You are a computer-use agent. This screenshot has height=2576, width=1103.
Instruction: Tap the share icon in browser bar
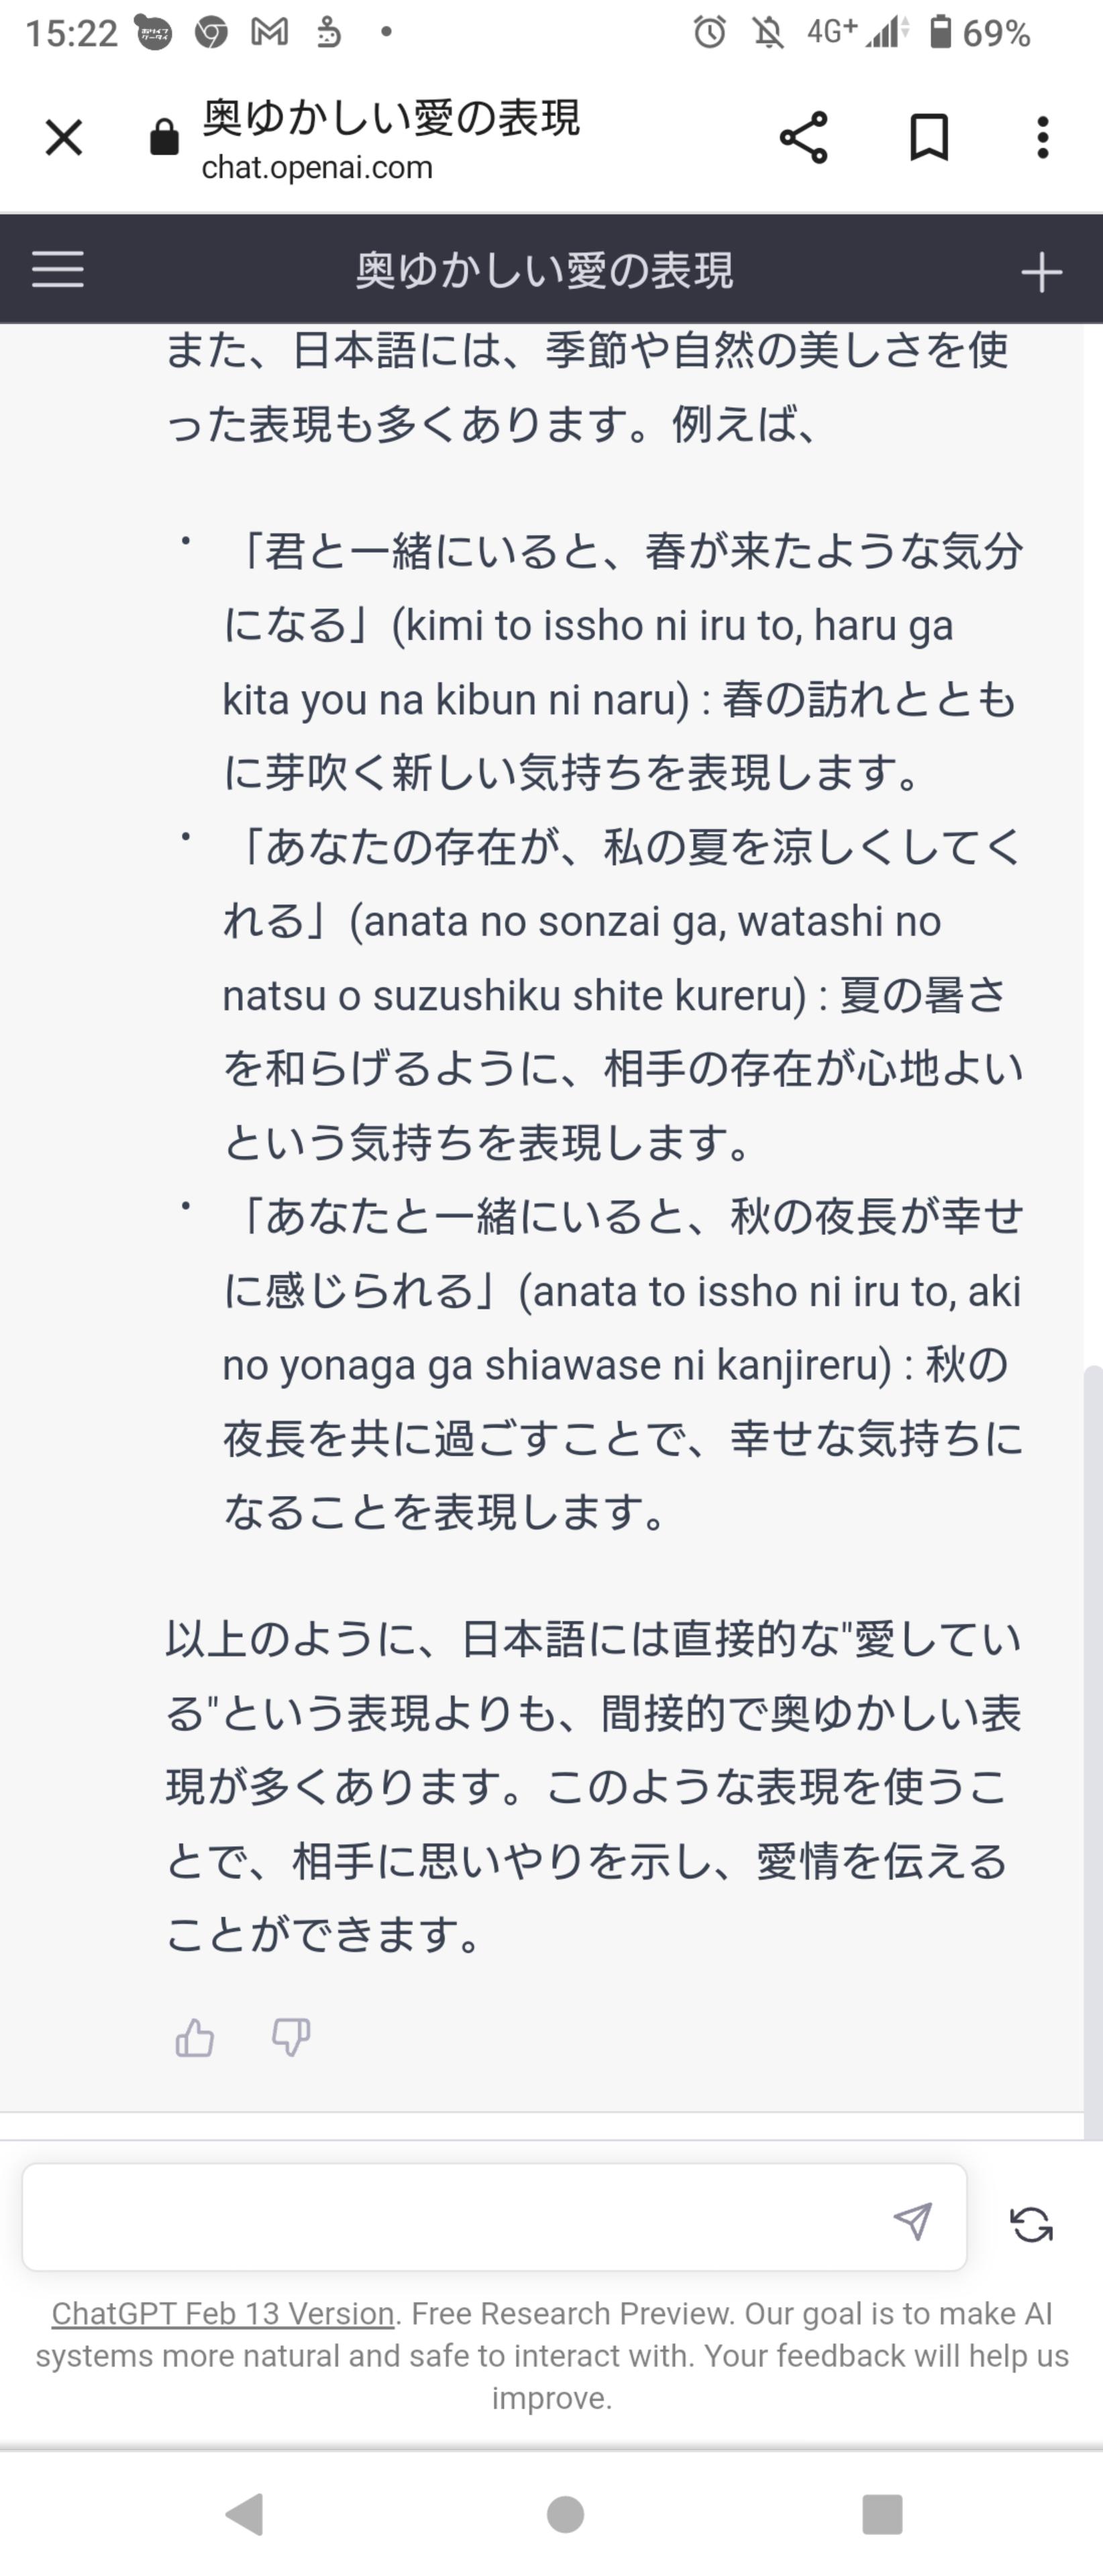coord(804,137)
